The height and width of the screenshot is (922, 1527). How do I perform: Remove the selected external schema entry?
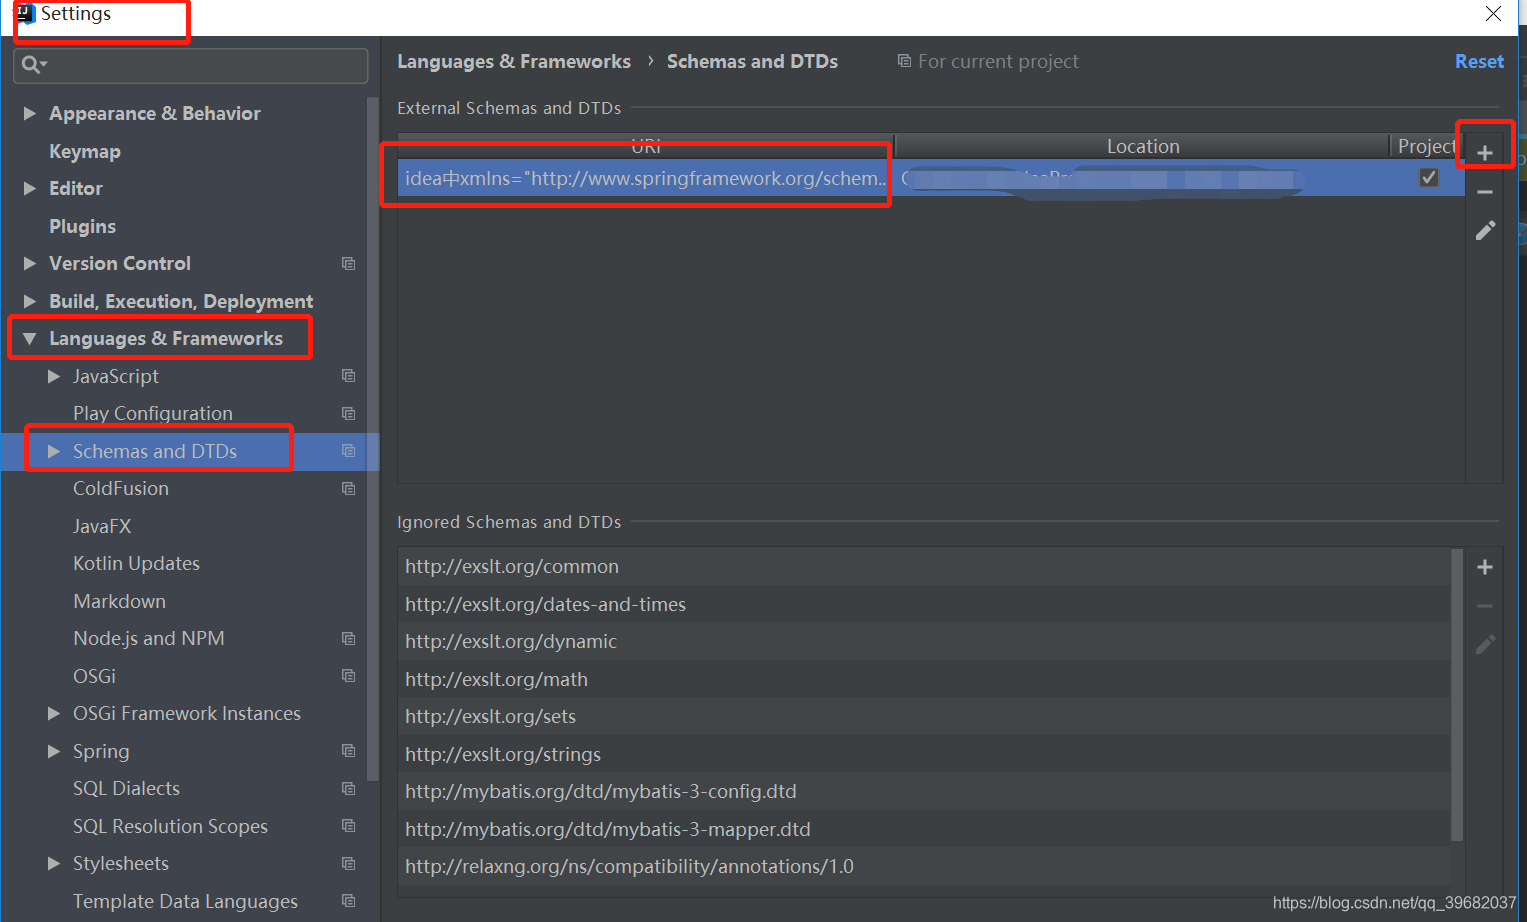1485,192
